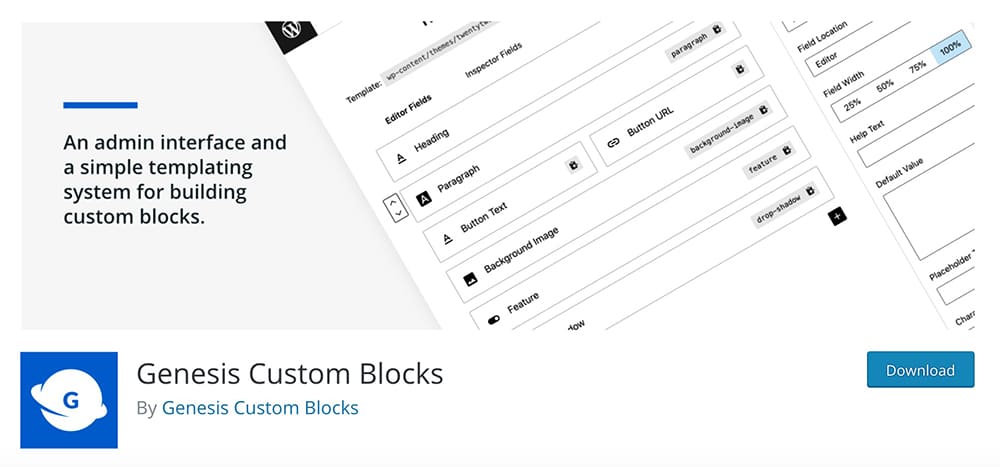Choose the 50% field width option
The image size is (1000, 467).
[885, 85]
